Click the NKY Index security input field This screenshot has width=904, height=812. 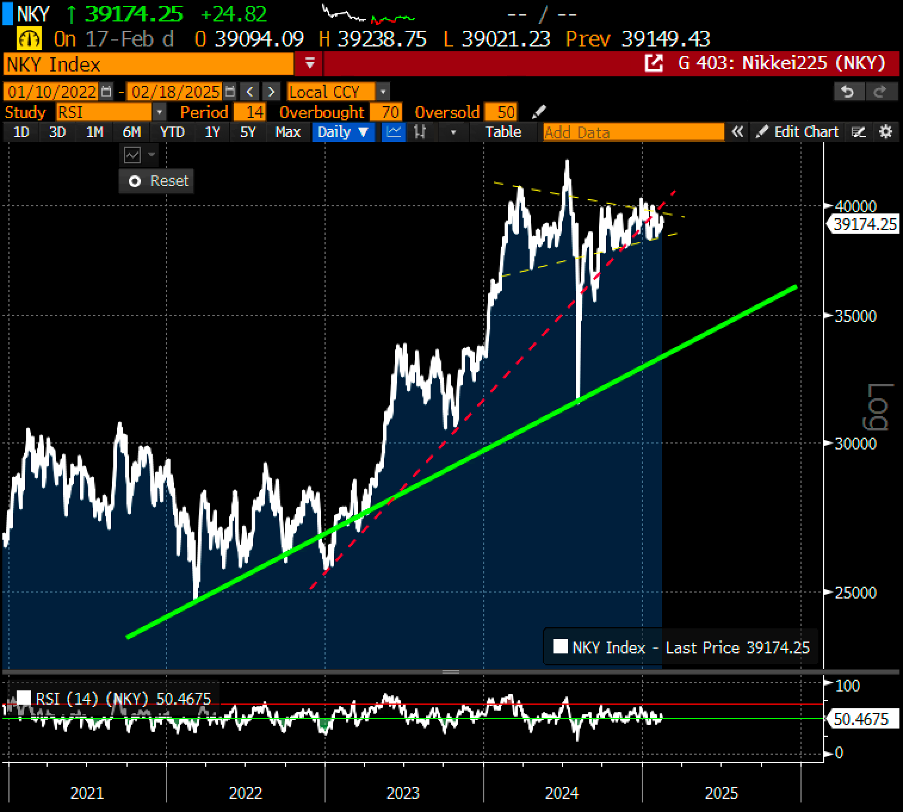coord(149,64)
